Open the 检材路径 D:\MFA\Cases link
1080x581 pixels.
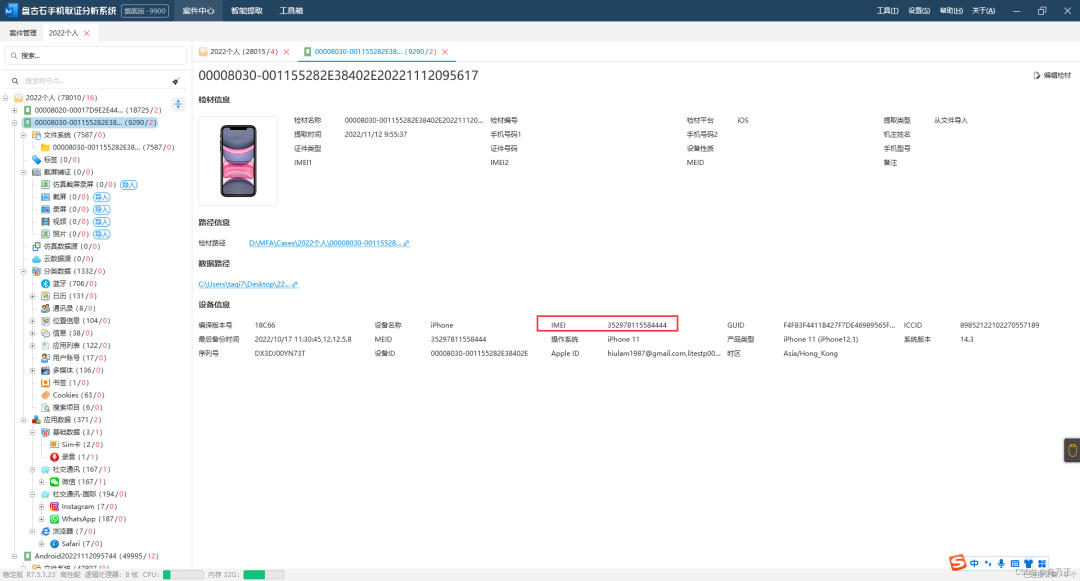click(329, 243)
